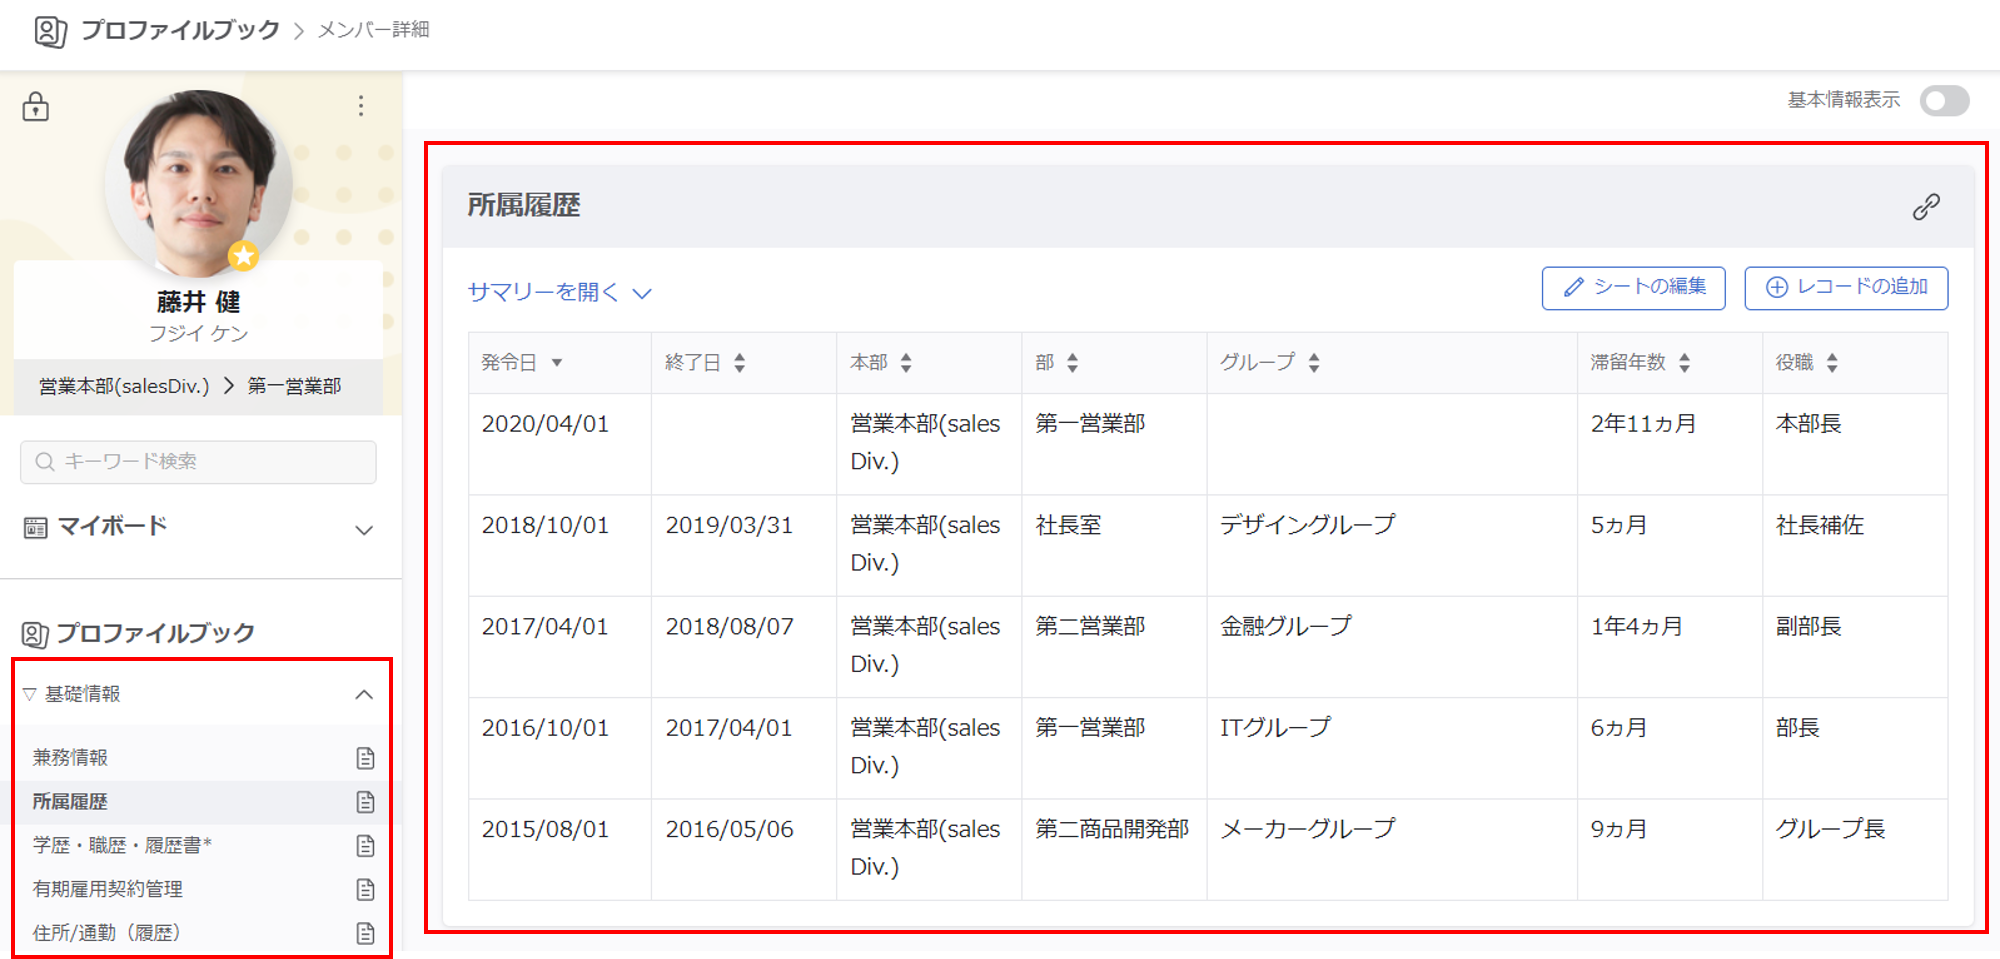Sort by 終了日 column arrows
Image resolution: width=2000 pixels, height=959 pixels.
tap(739, 363)
